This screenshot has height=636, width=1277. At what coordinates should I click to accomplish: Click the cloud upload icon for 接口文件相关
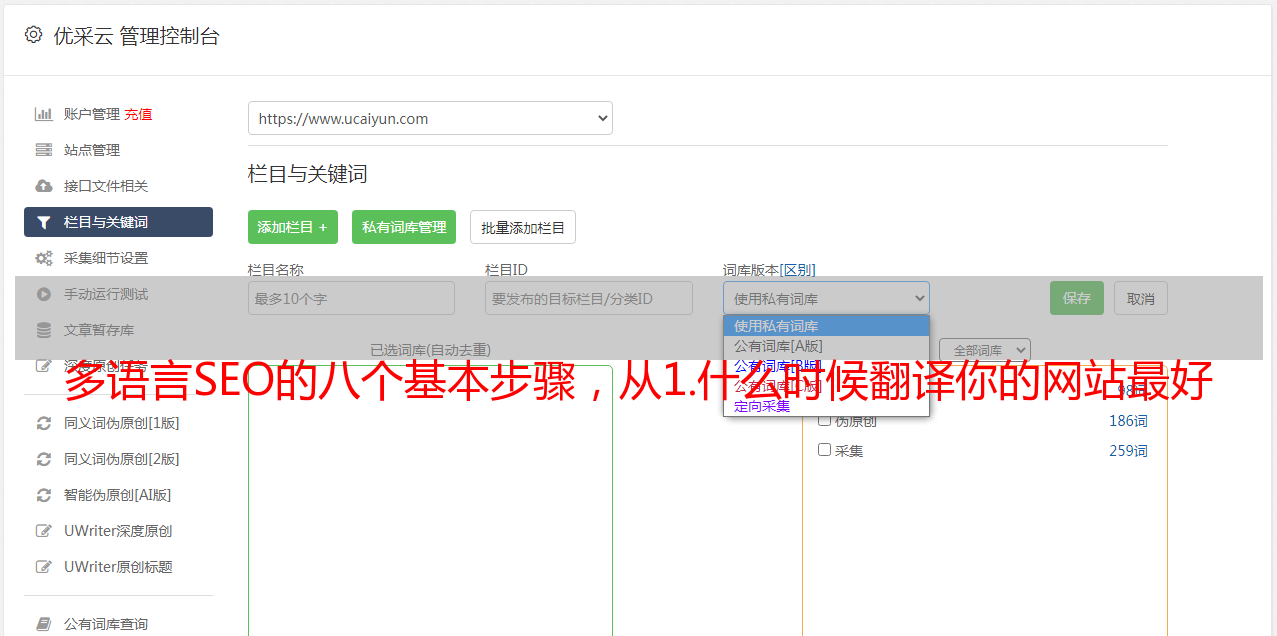tap(44, 186)
